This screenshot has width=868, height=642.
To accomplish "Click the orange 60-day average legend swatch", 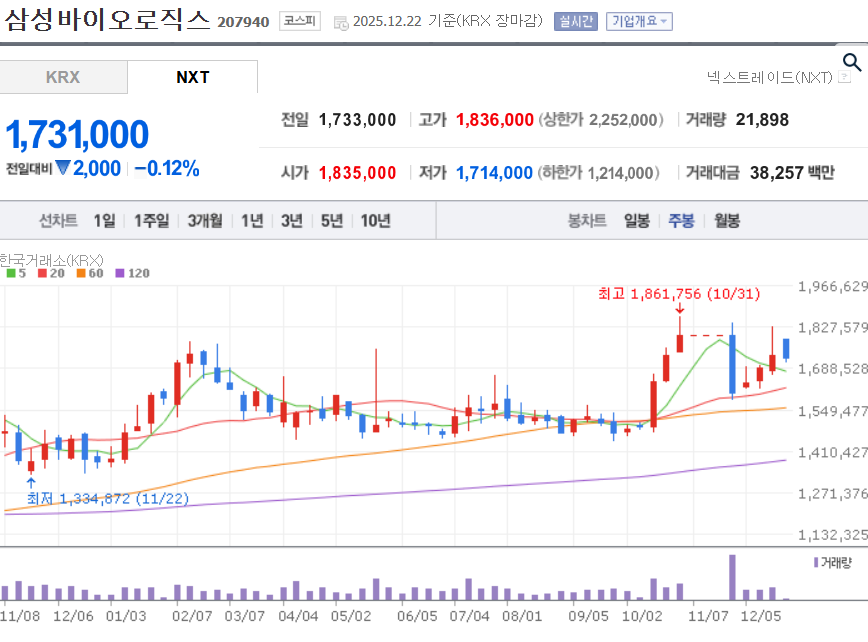I will [81, 273].
